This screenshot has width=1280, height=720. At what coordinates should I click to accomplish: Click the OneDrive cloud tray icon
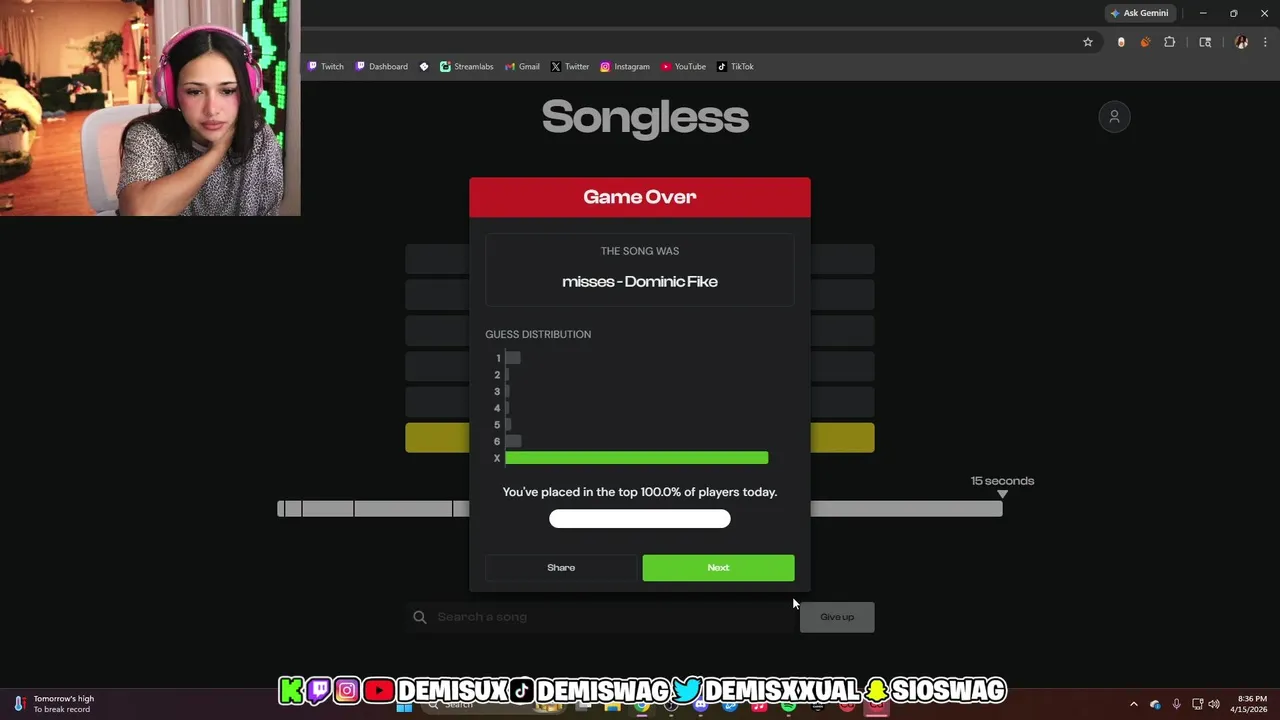[x=1155, y=704]
